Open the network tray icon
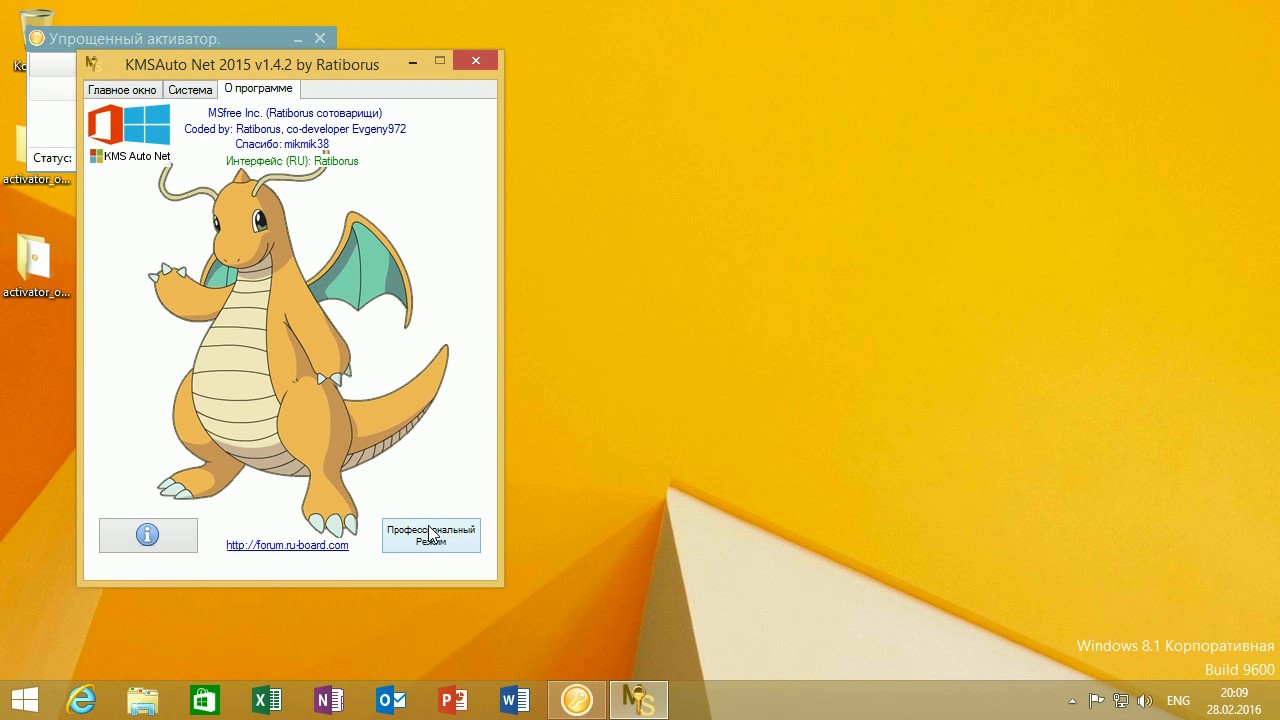The image size is (1280, 720). (x=1121, y=701)
